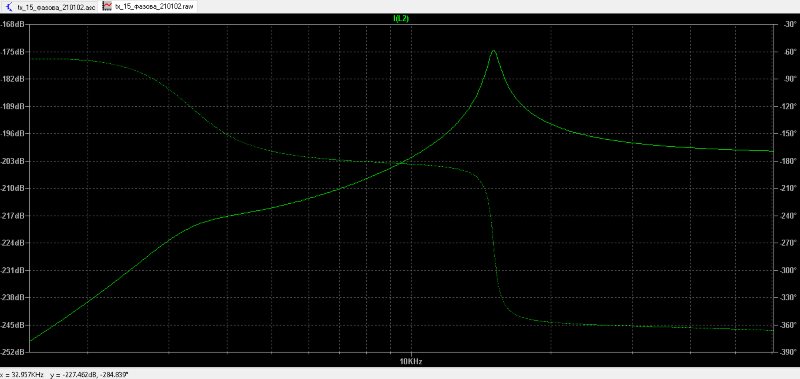Click the -252dB left axis label
The image size is (800, 379).
tap(14, 352)
